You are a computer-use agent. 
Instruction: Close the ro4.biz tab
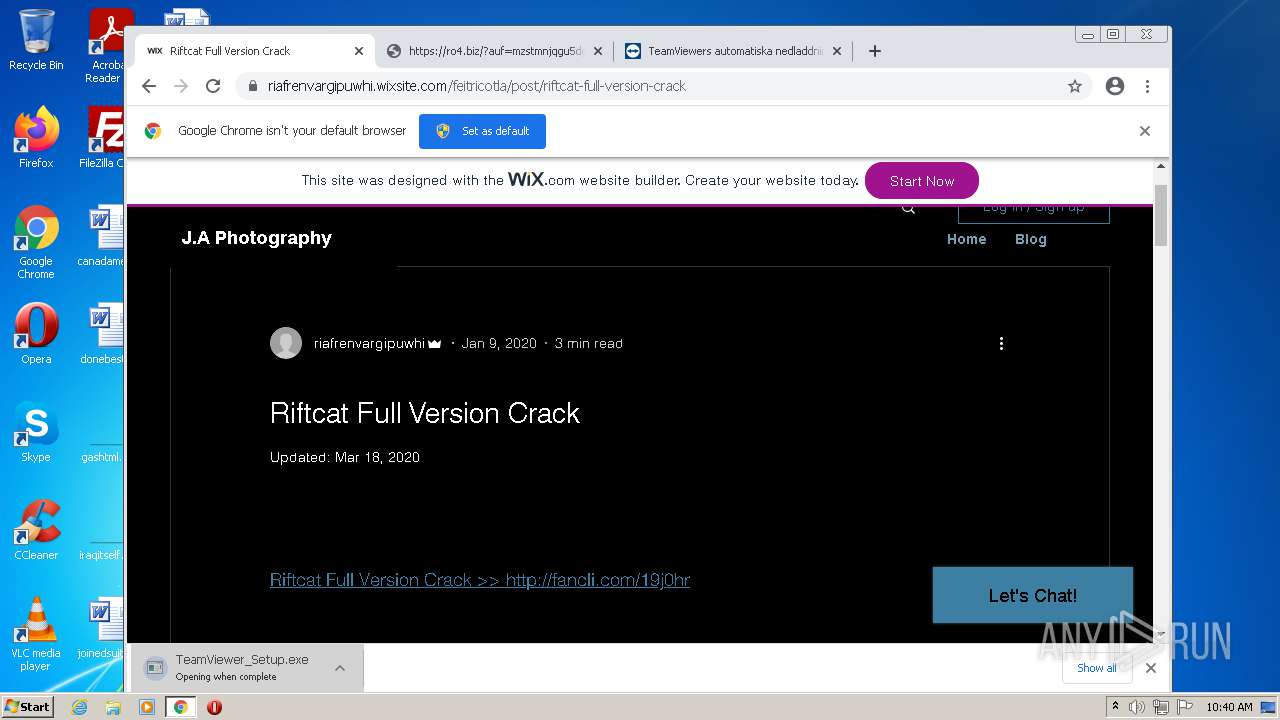coord(598,51)
